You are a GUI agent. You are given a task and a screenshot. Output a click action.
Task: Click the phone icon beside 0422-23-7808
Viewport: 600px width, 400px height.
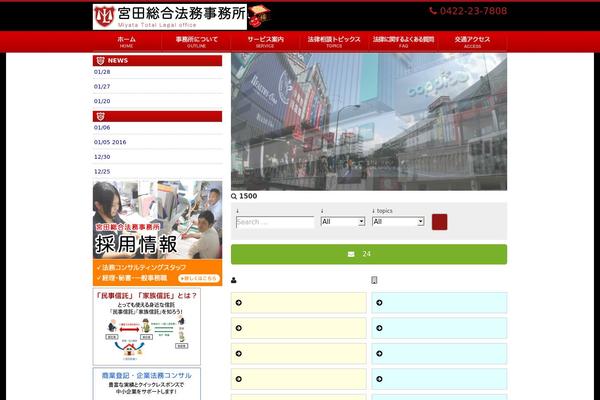tap(433, 11)
